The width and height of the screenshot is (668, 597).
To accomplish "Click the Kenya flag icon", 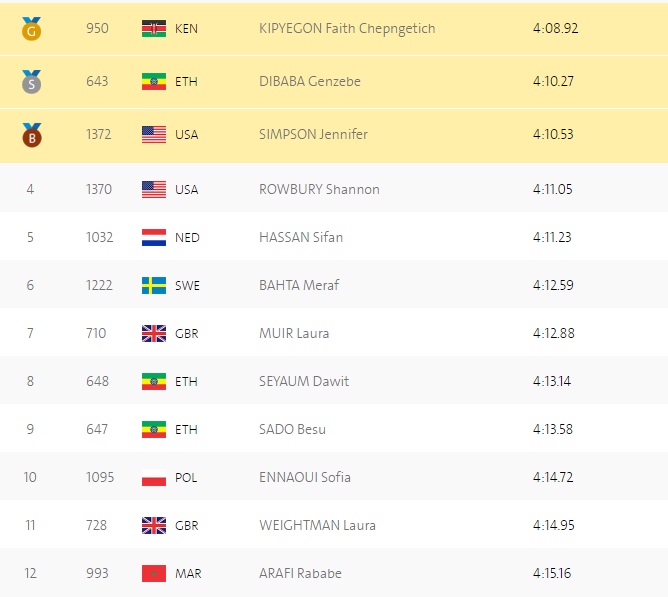I will [154, 29].
